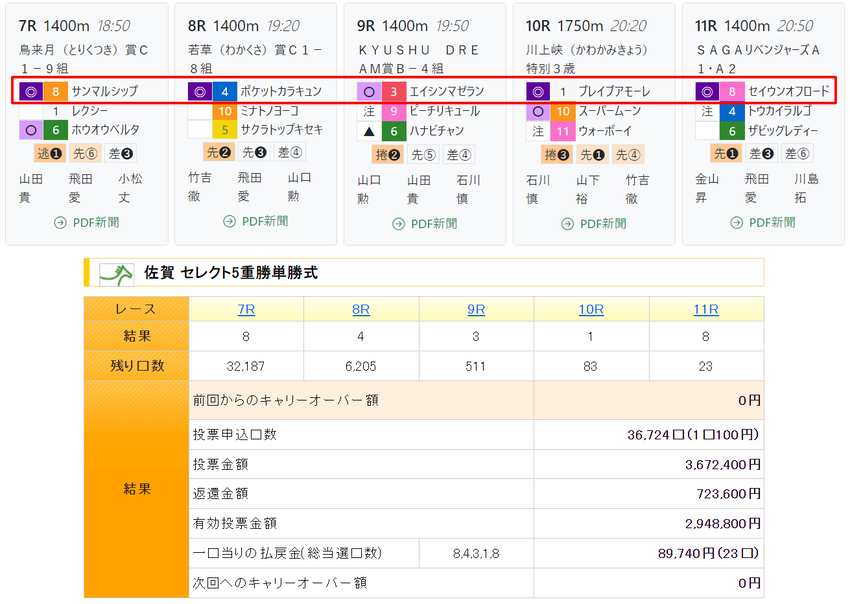Click blue number 4 badge of ポケットカラキュン
Viewport: 850px width, 604px height.
tap(224, 91)
